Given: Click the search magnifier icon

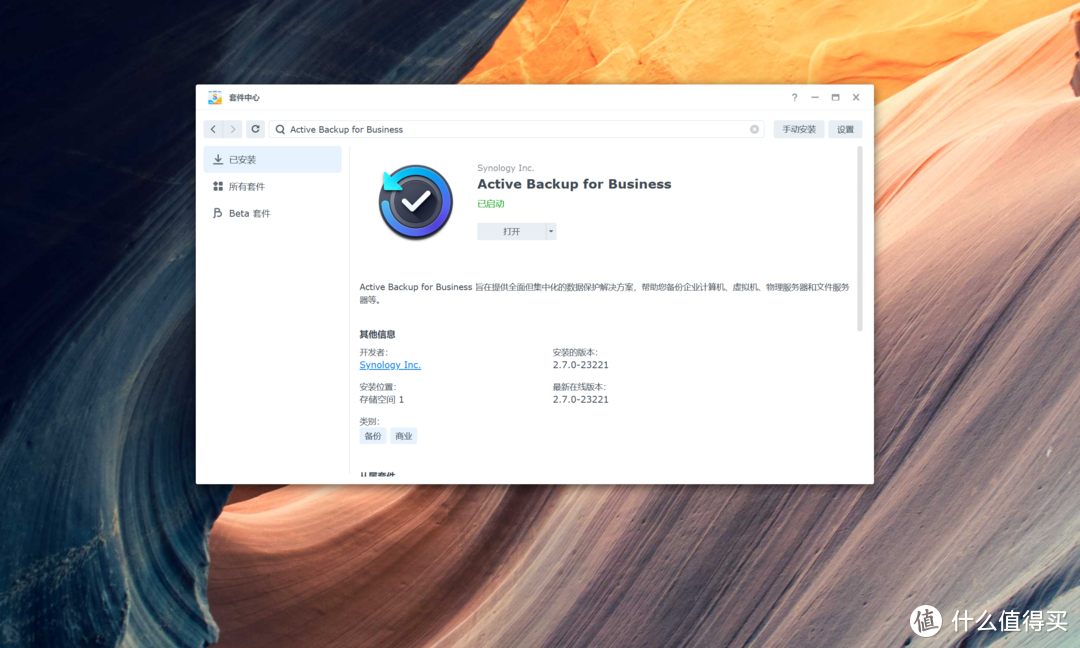Looking at the screenshot, I should 280,129.
